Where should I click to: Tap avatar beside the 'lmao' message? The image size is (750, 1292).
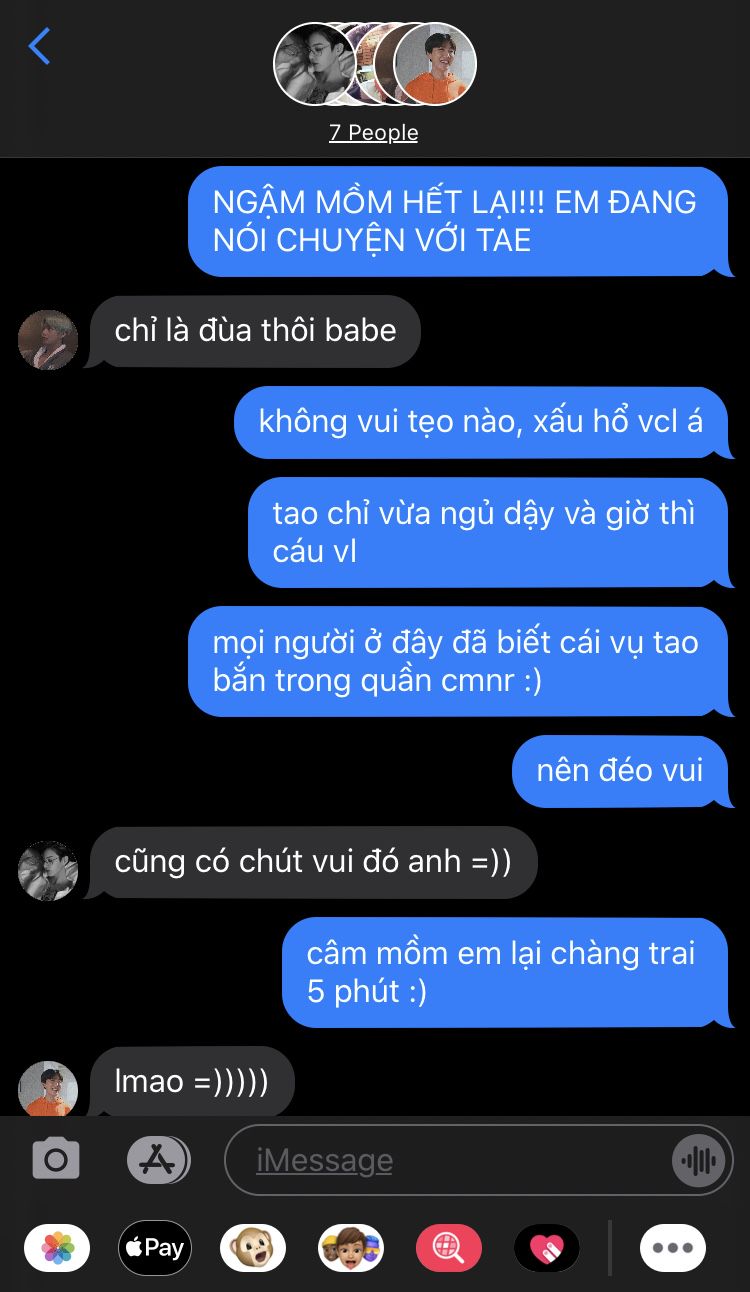[x=48, y=1088]
